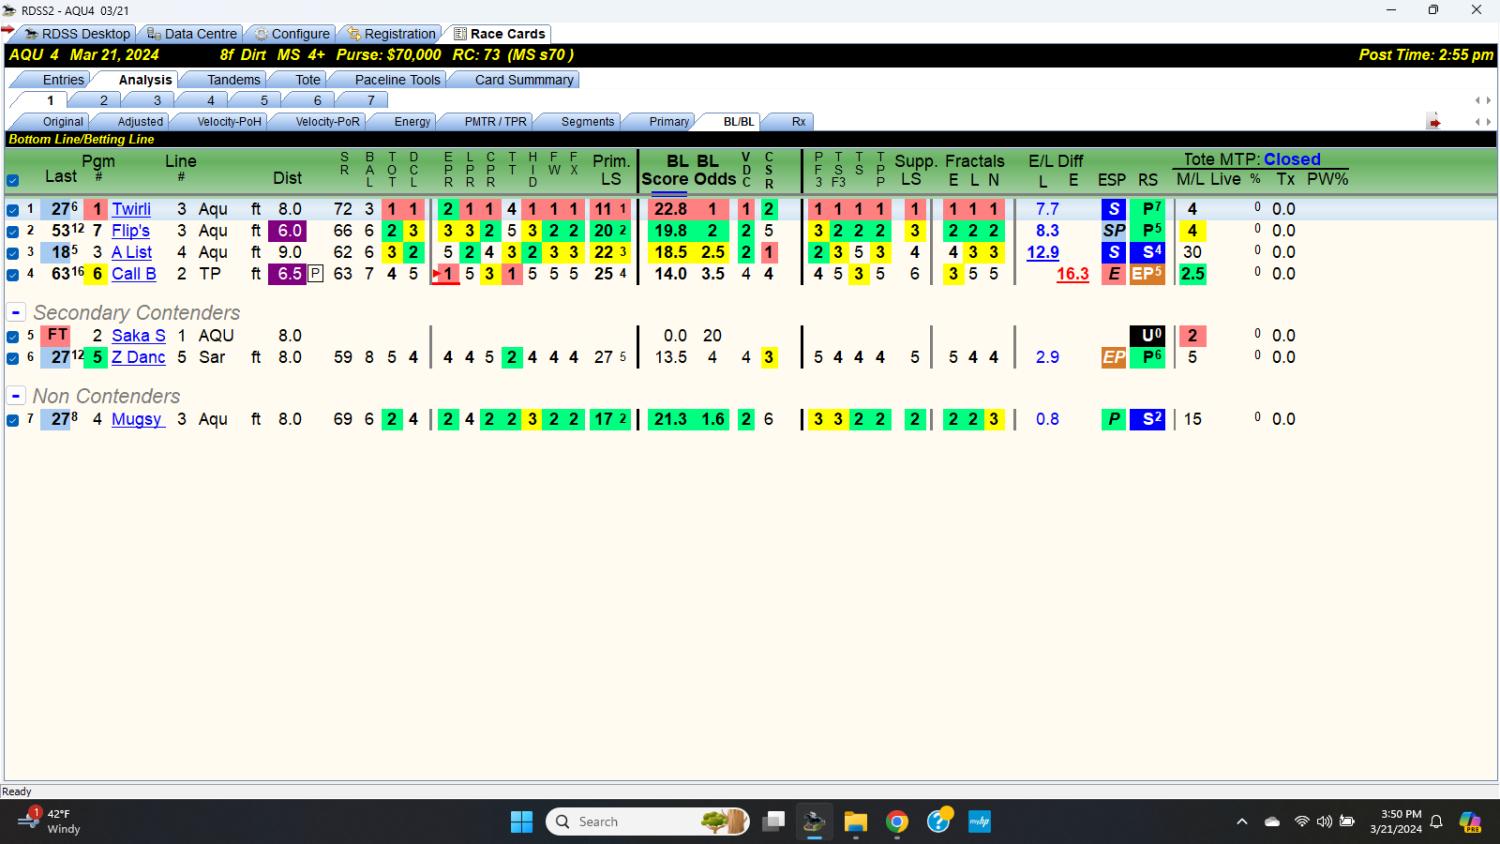Screen dimensions: 1500x844
Task: Open the Call B horse link
Action: (134, 273)
